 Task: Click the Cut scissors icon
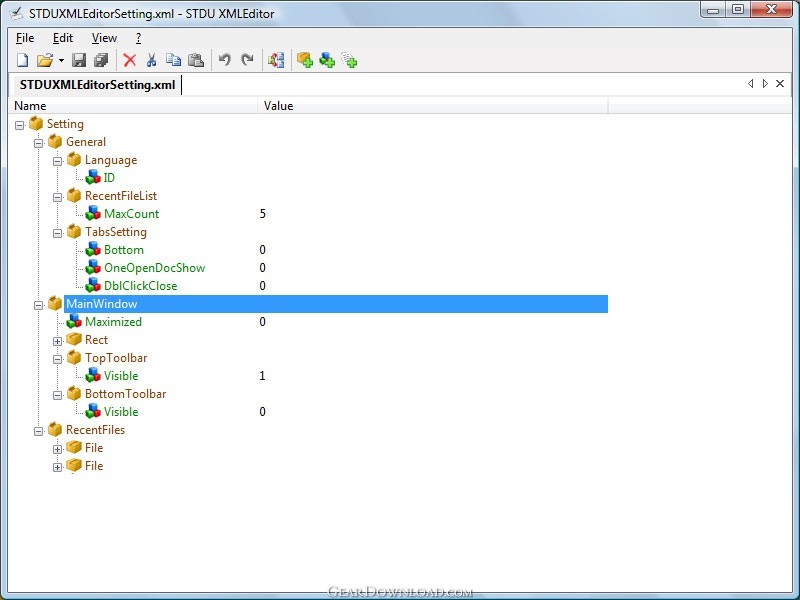click(x=151, y=60)
